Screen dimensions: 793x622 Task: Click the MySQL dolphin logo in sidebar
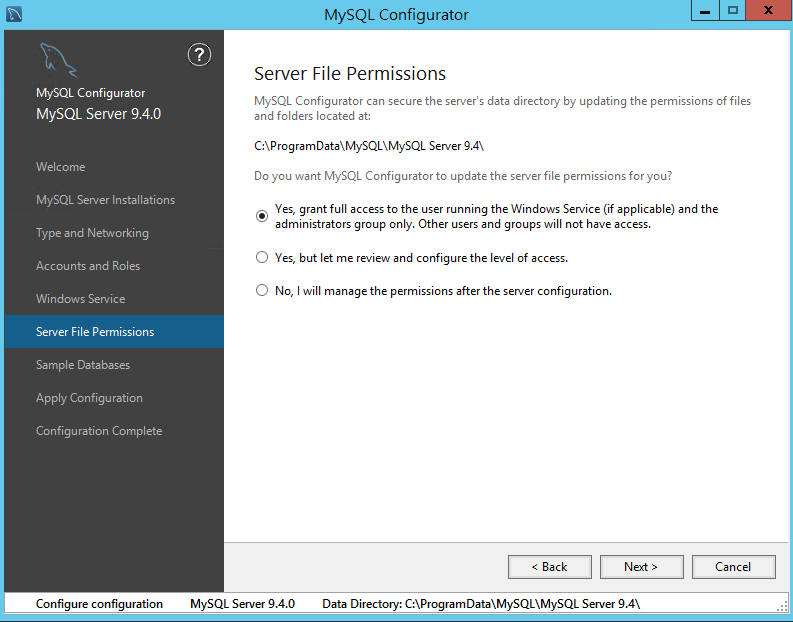pos(58,60)
